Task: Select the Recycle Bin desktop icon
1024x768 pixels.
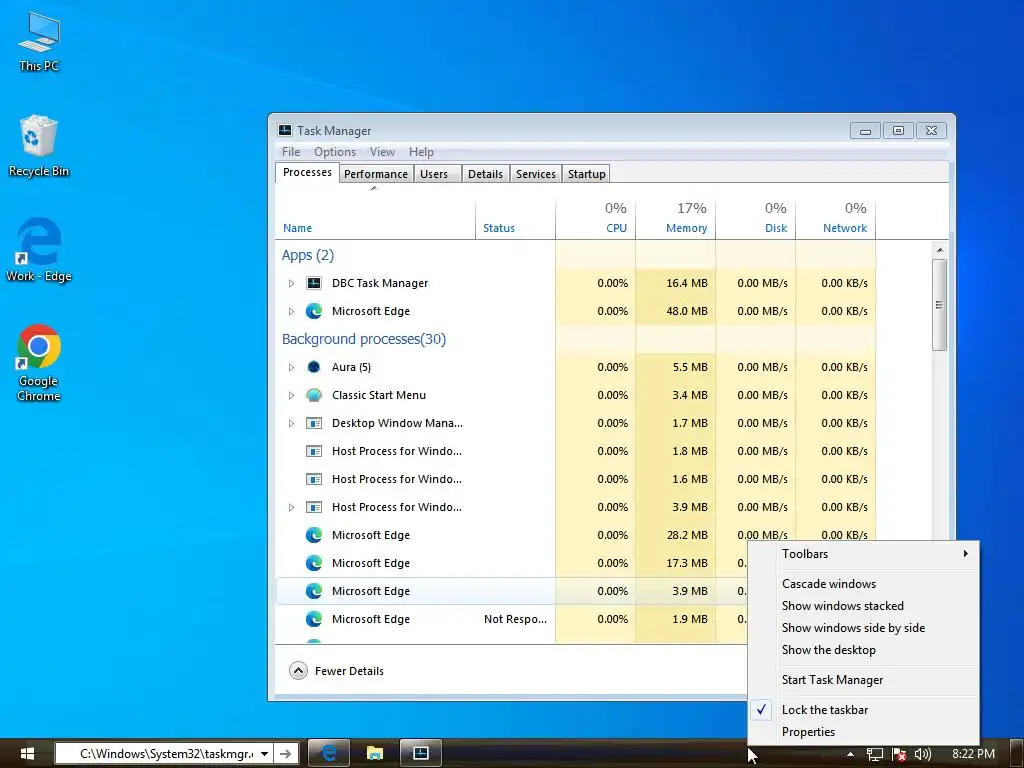Action: pyautogui.click(x=39, y=146)
